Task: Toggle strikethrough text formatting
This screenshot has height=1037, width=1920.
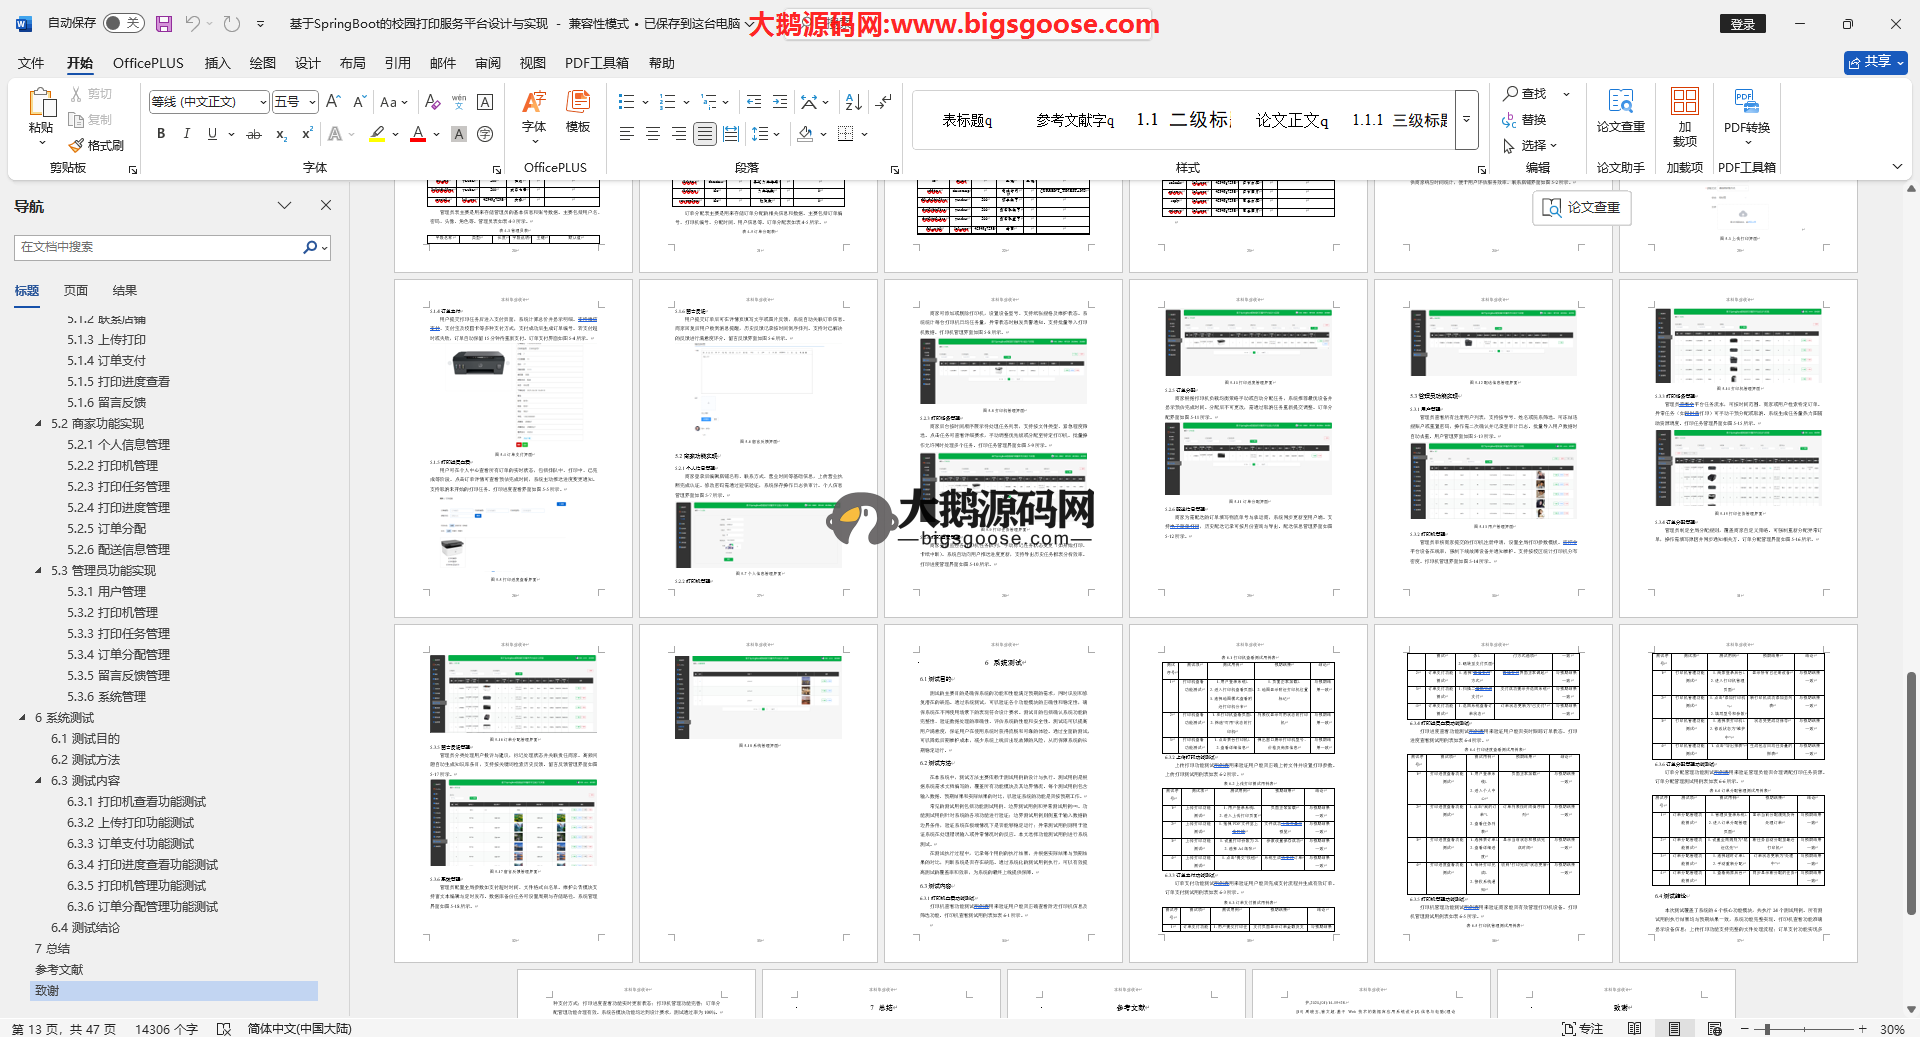Action: 254,134
